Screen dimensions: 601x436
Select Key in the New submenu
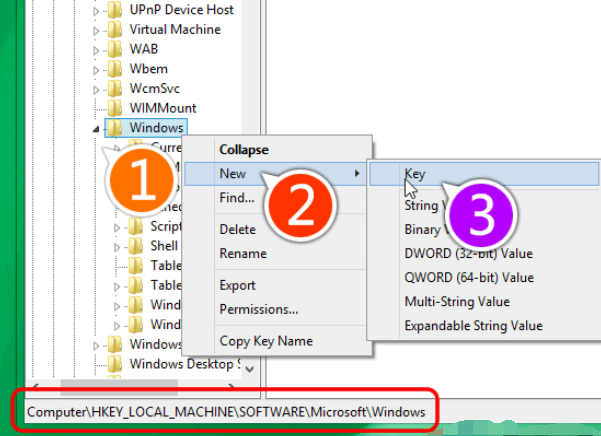pyautogui.click(x=415, y=174)
